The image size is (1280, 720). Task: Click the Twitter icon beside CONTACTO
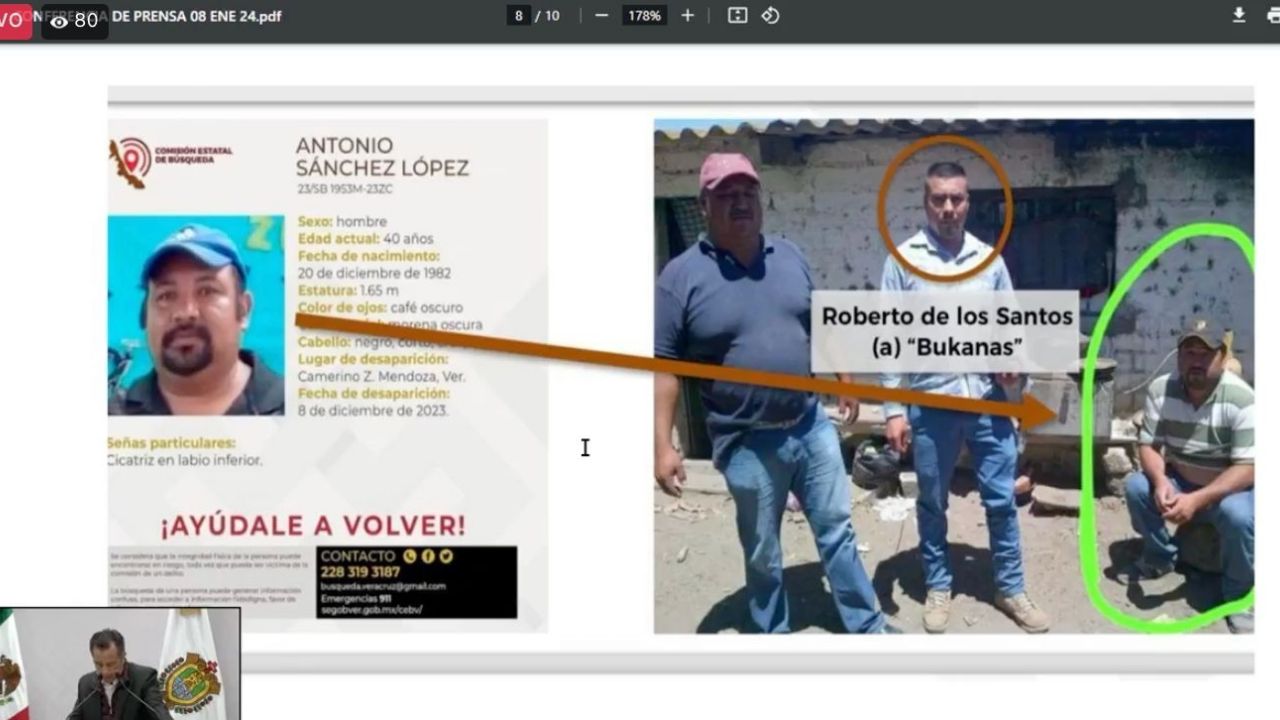point(445,556)
